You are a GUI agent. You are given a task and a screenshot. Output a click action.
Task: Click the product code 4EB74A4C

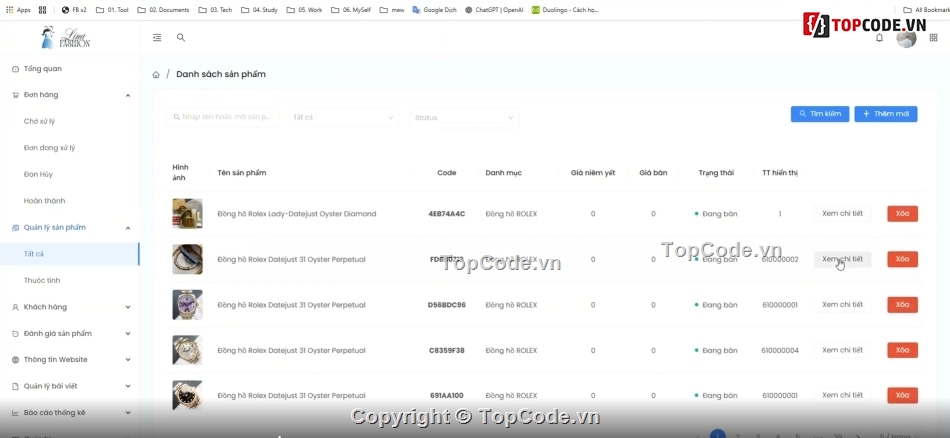point(447,214)
